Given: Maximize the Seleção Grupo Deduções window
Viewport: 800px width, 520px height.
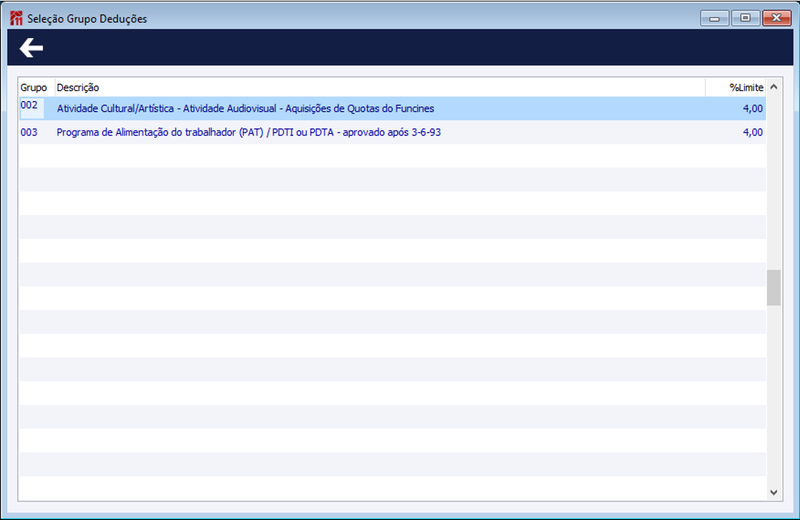Looking at the screenshot, I should [745, 18].
